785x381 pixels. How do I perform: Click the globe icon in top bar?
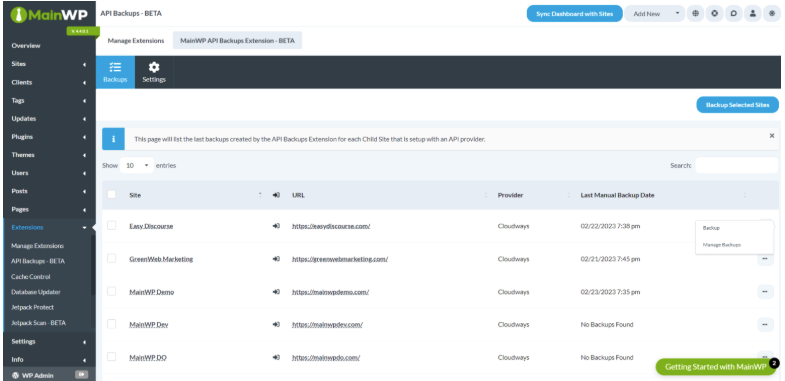point(695,14)
